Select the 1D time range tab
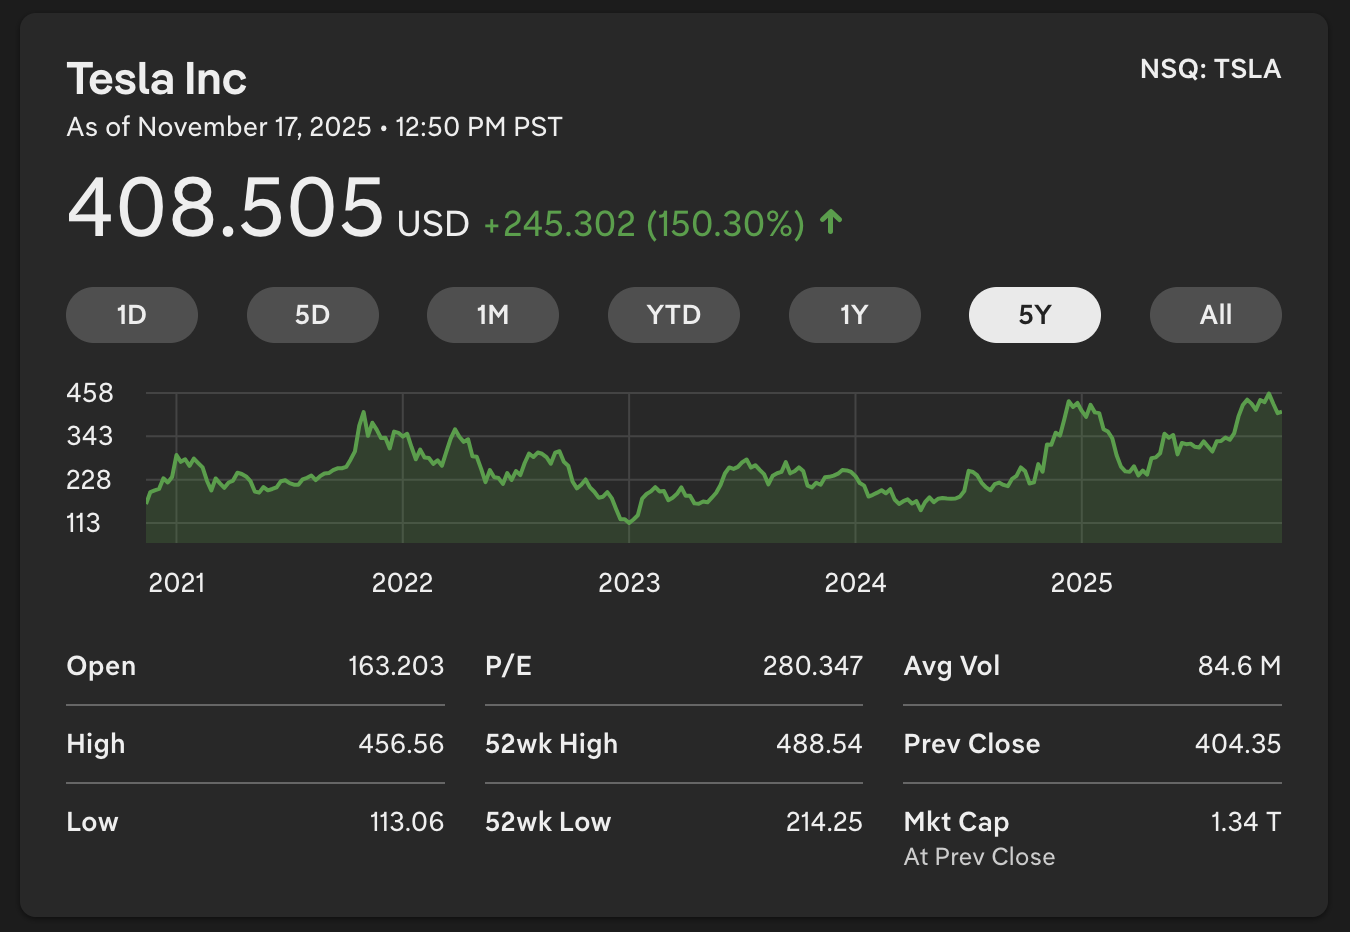 point(132,315)
